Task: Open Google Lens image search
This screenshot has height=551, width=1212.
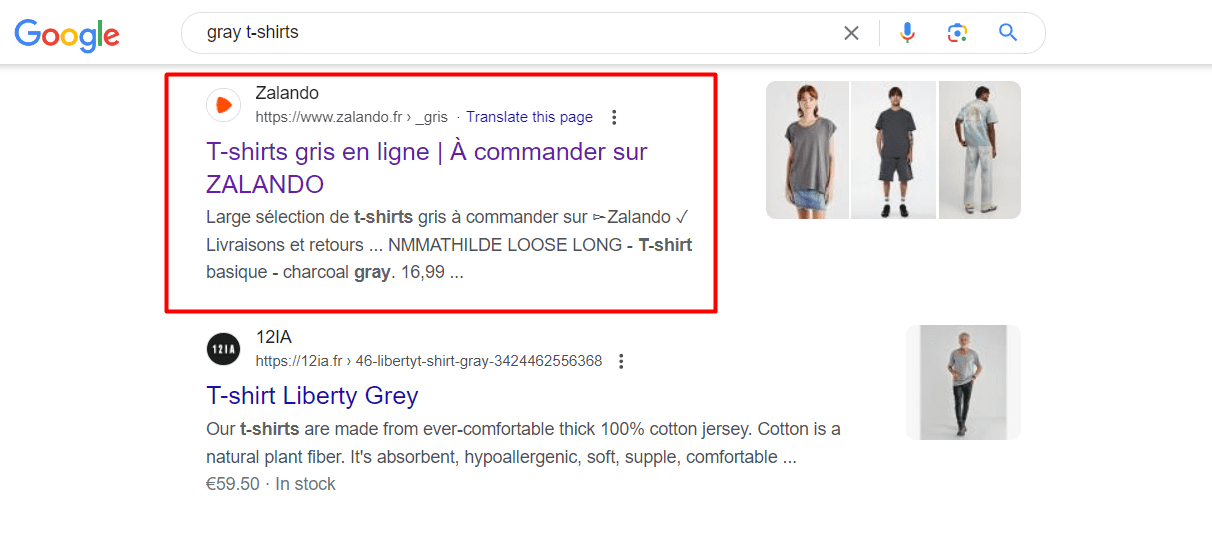Action: [957, 33]
